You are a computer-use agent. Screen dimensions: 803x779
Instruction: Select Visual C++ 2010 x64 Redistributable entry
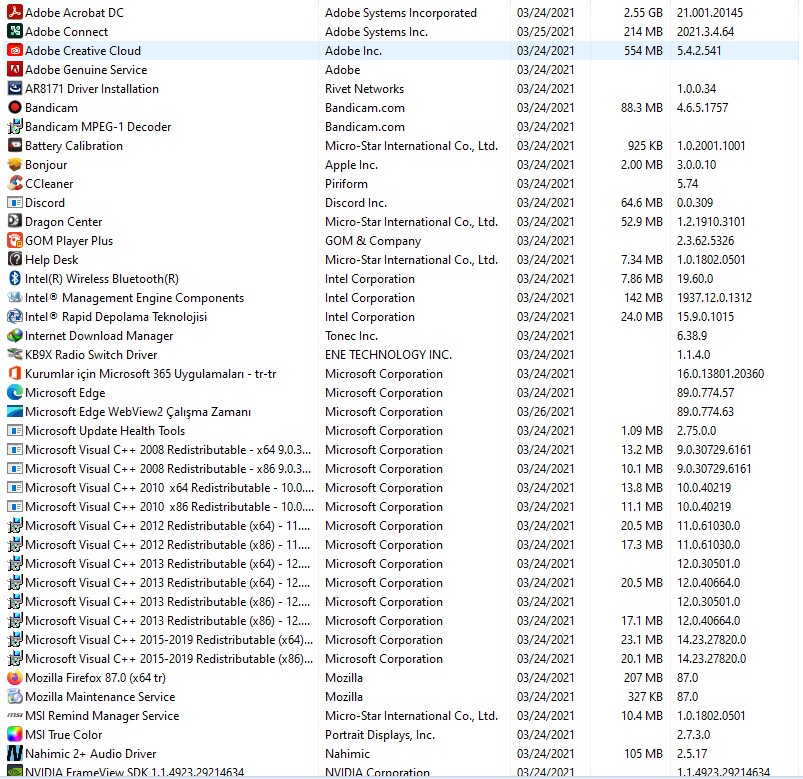[x=169, y=488]
